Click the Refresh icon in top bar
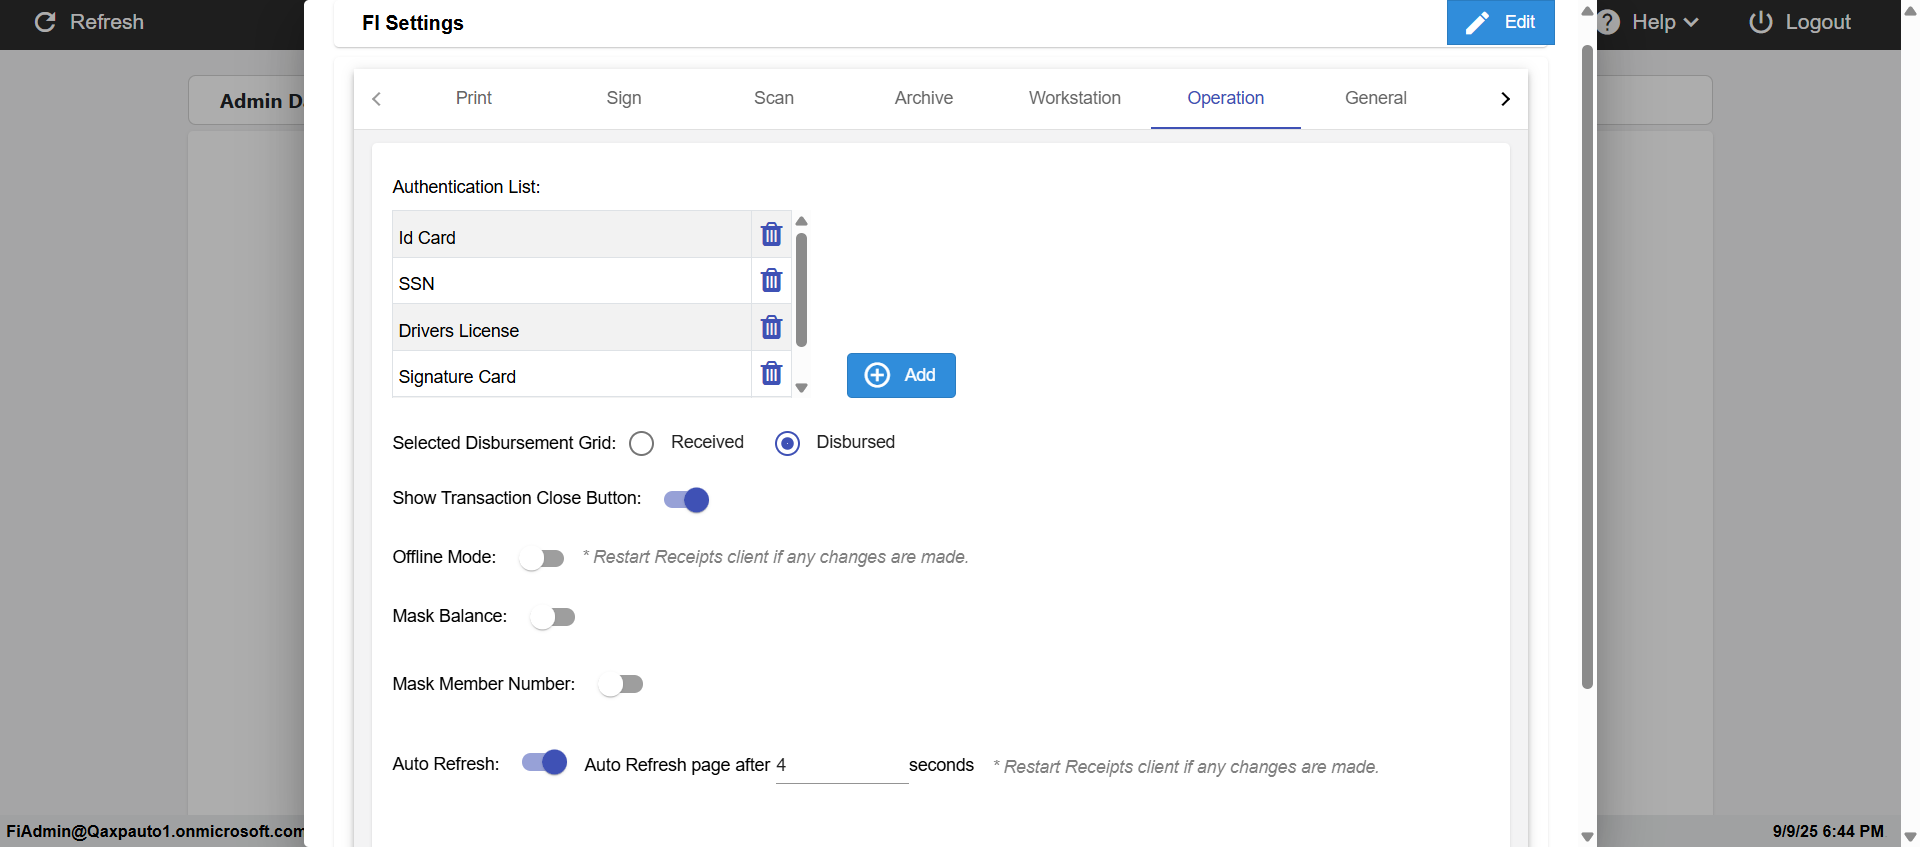Viewport: 1920px width, 847px height. [45, 22]
